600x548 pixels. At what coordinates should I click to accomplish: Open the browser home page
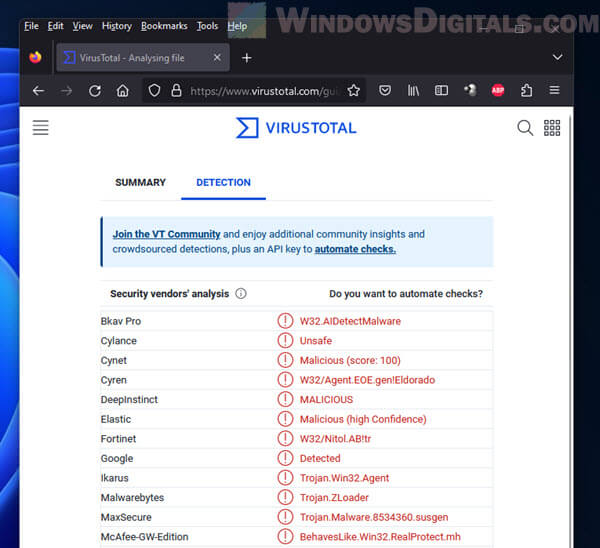pyautogui.click(x=122, y=91)
